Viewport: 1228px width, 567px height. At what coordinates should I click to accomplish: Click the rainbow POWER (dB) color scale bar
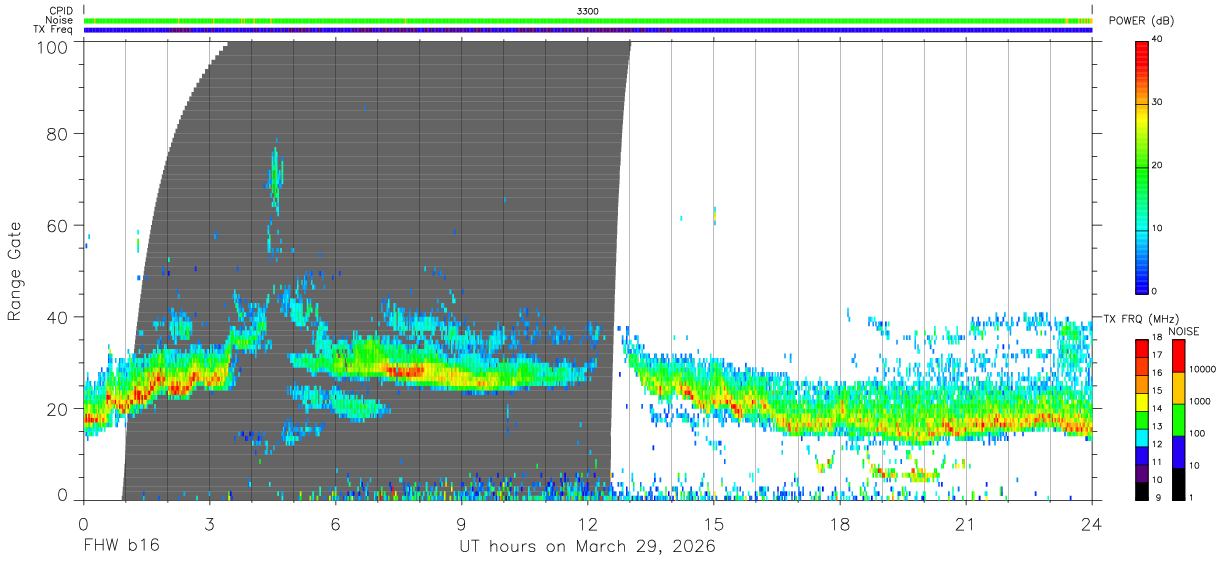[1142, 166]
